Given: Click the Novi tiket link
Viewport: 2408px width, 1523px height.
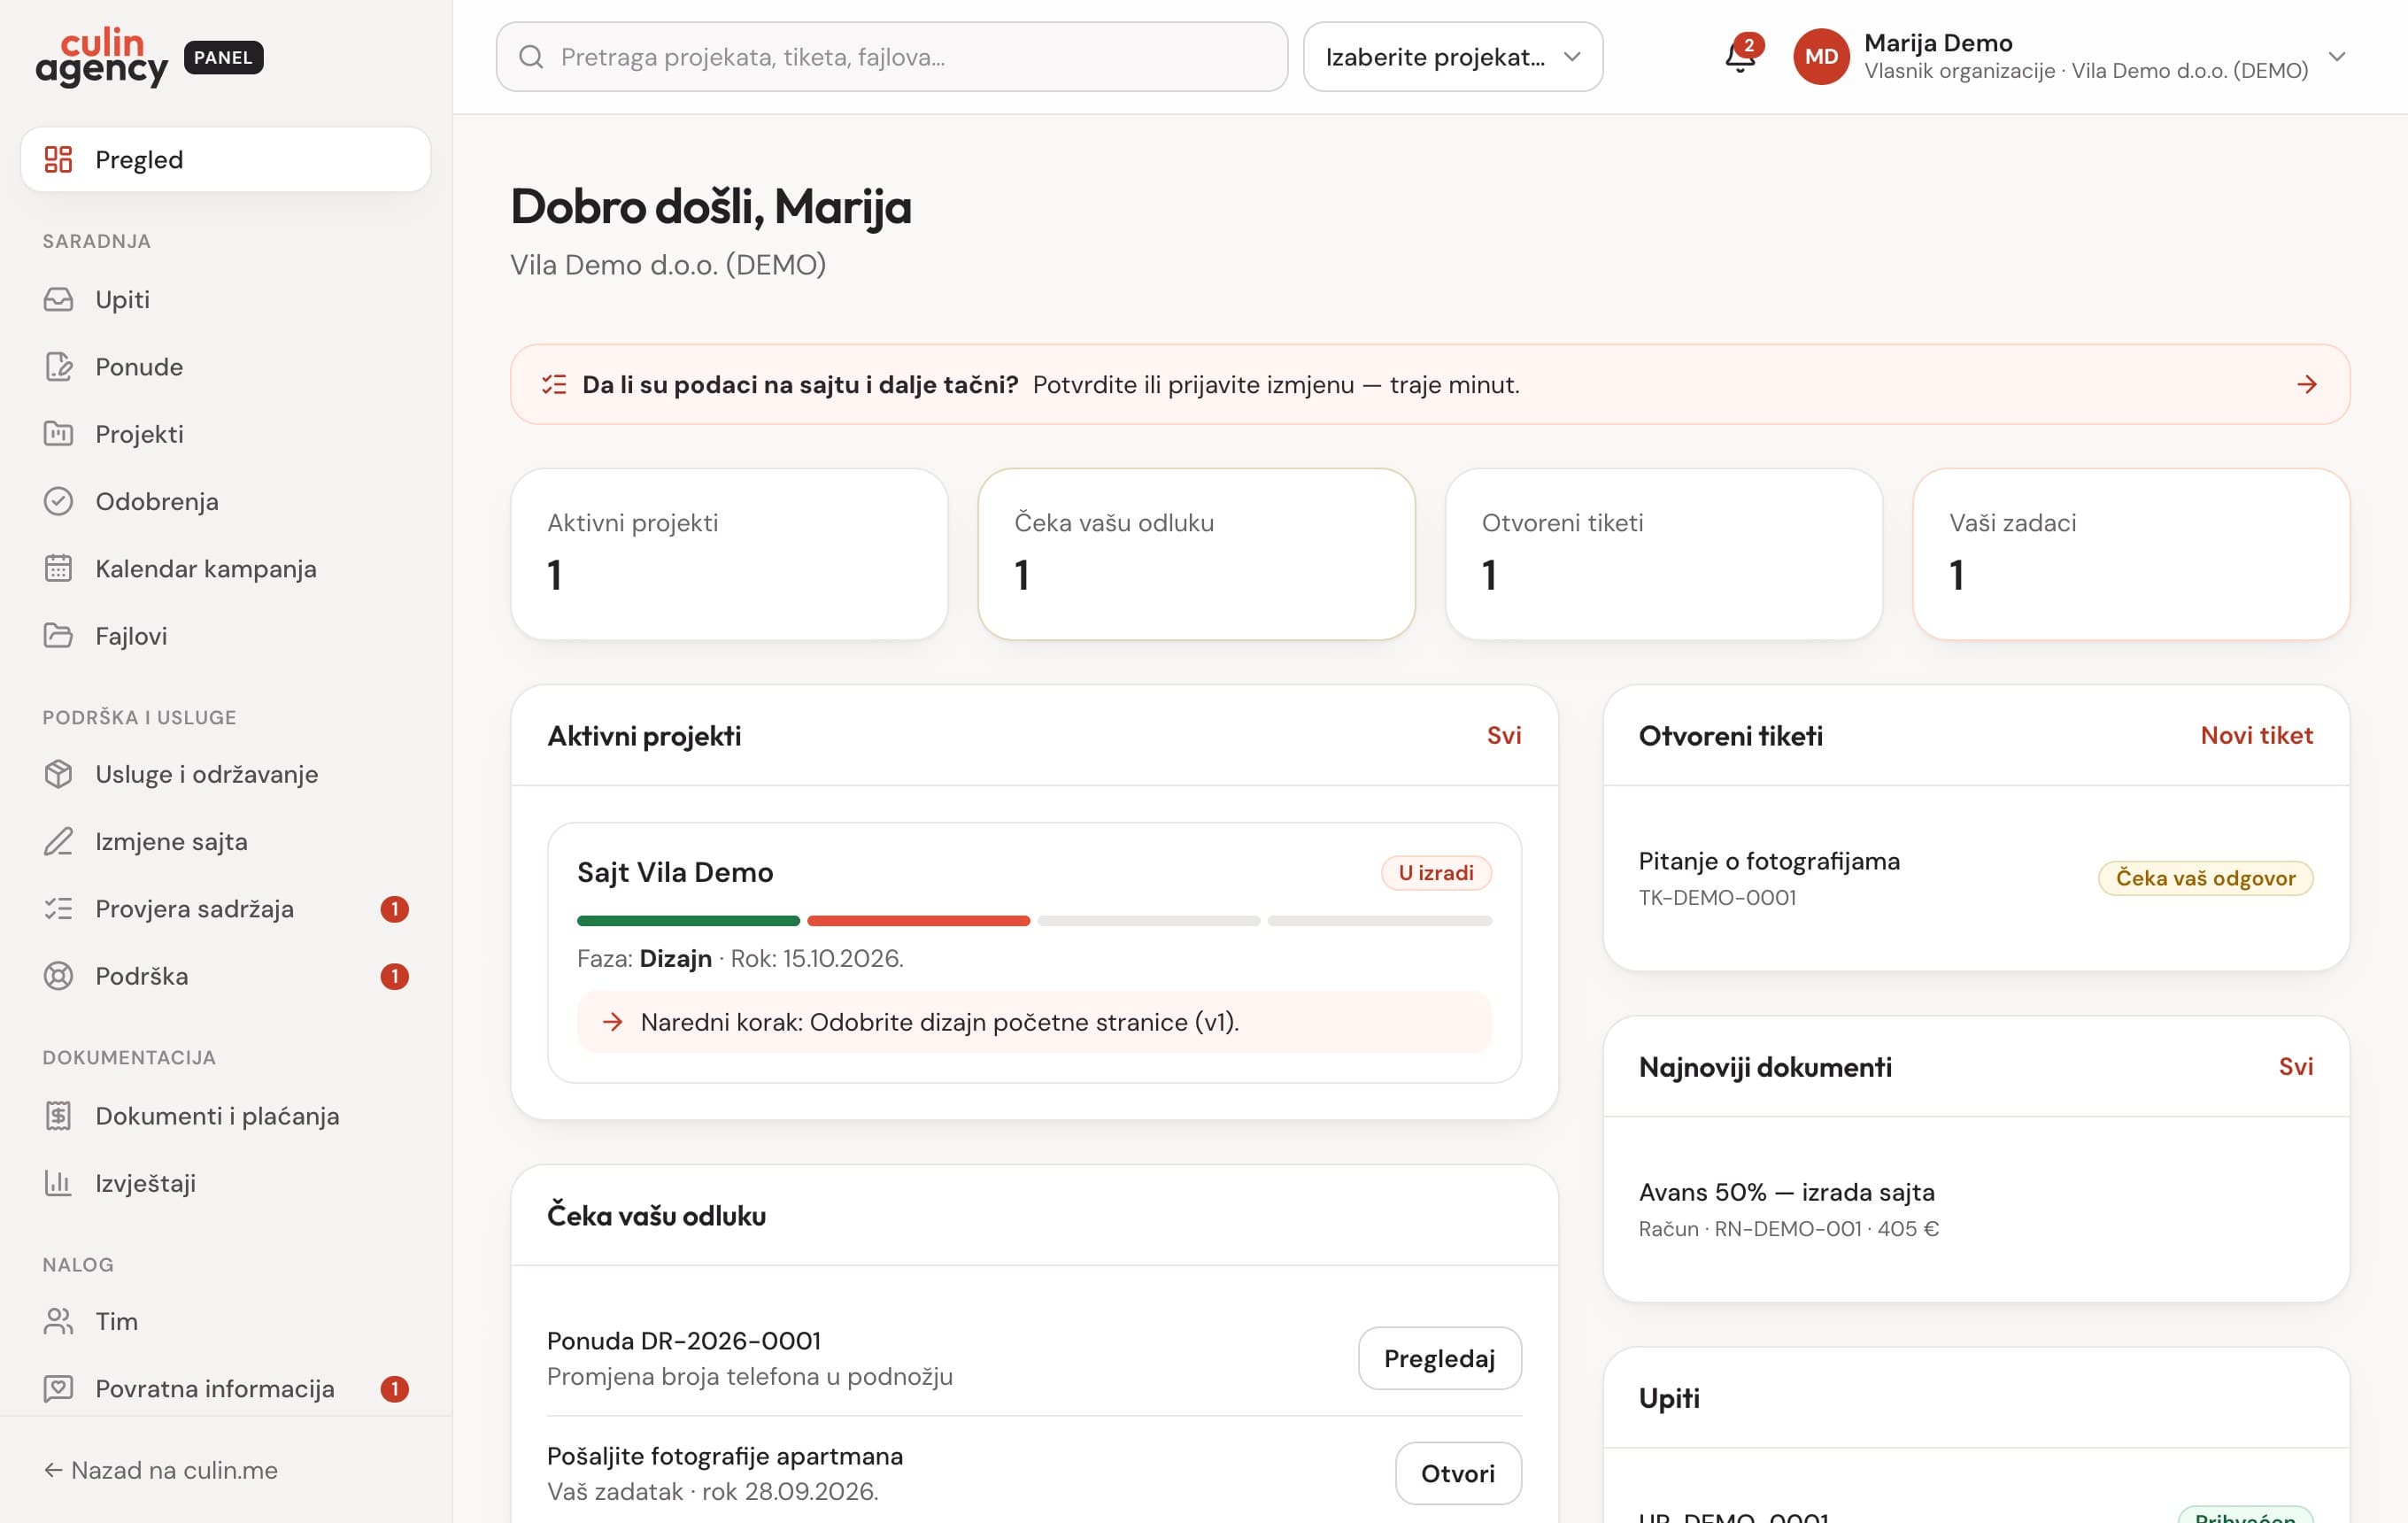Looking at the screenshot, I should (2256, 735).
